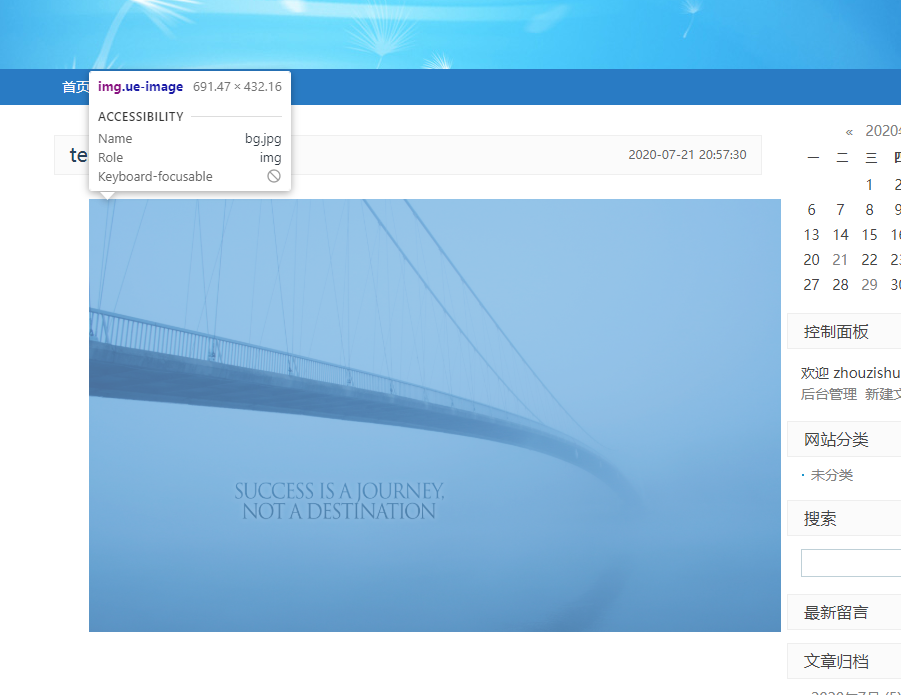Select calendar day 27
This screenshot has height=695, width=901.
tap(811, 285)
